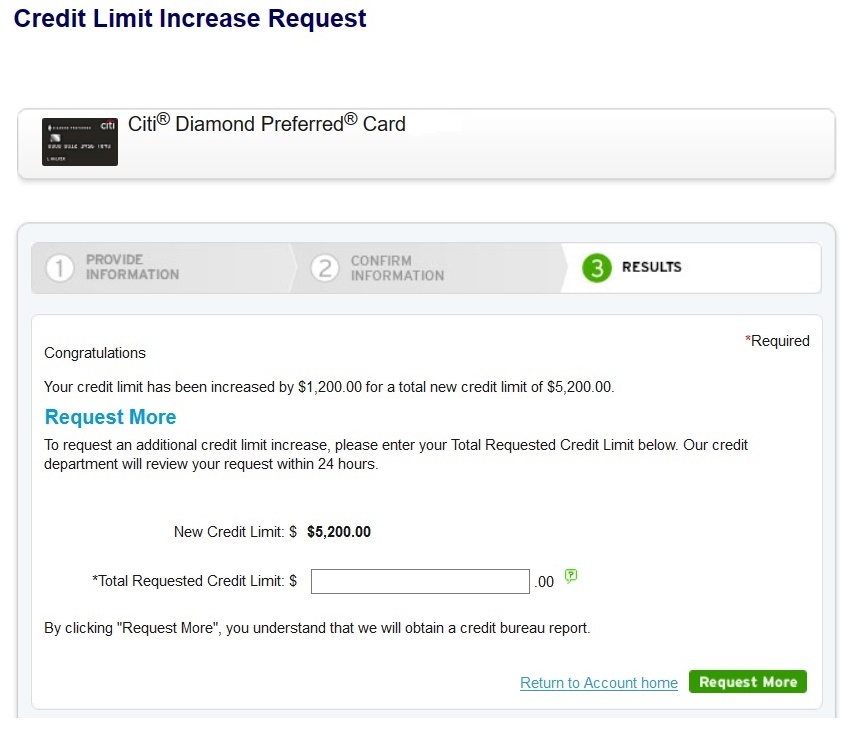The image size is (854, 732).
Task: Click the green help icon beside the .00 field
Action: coord(571,576)
